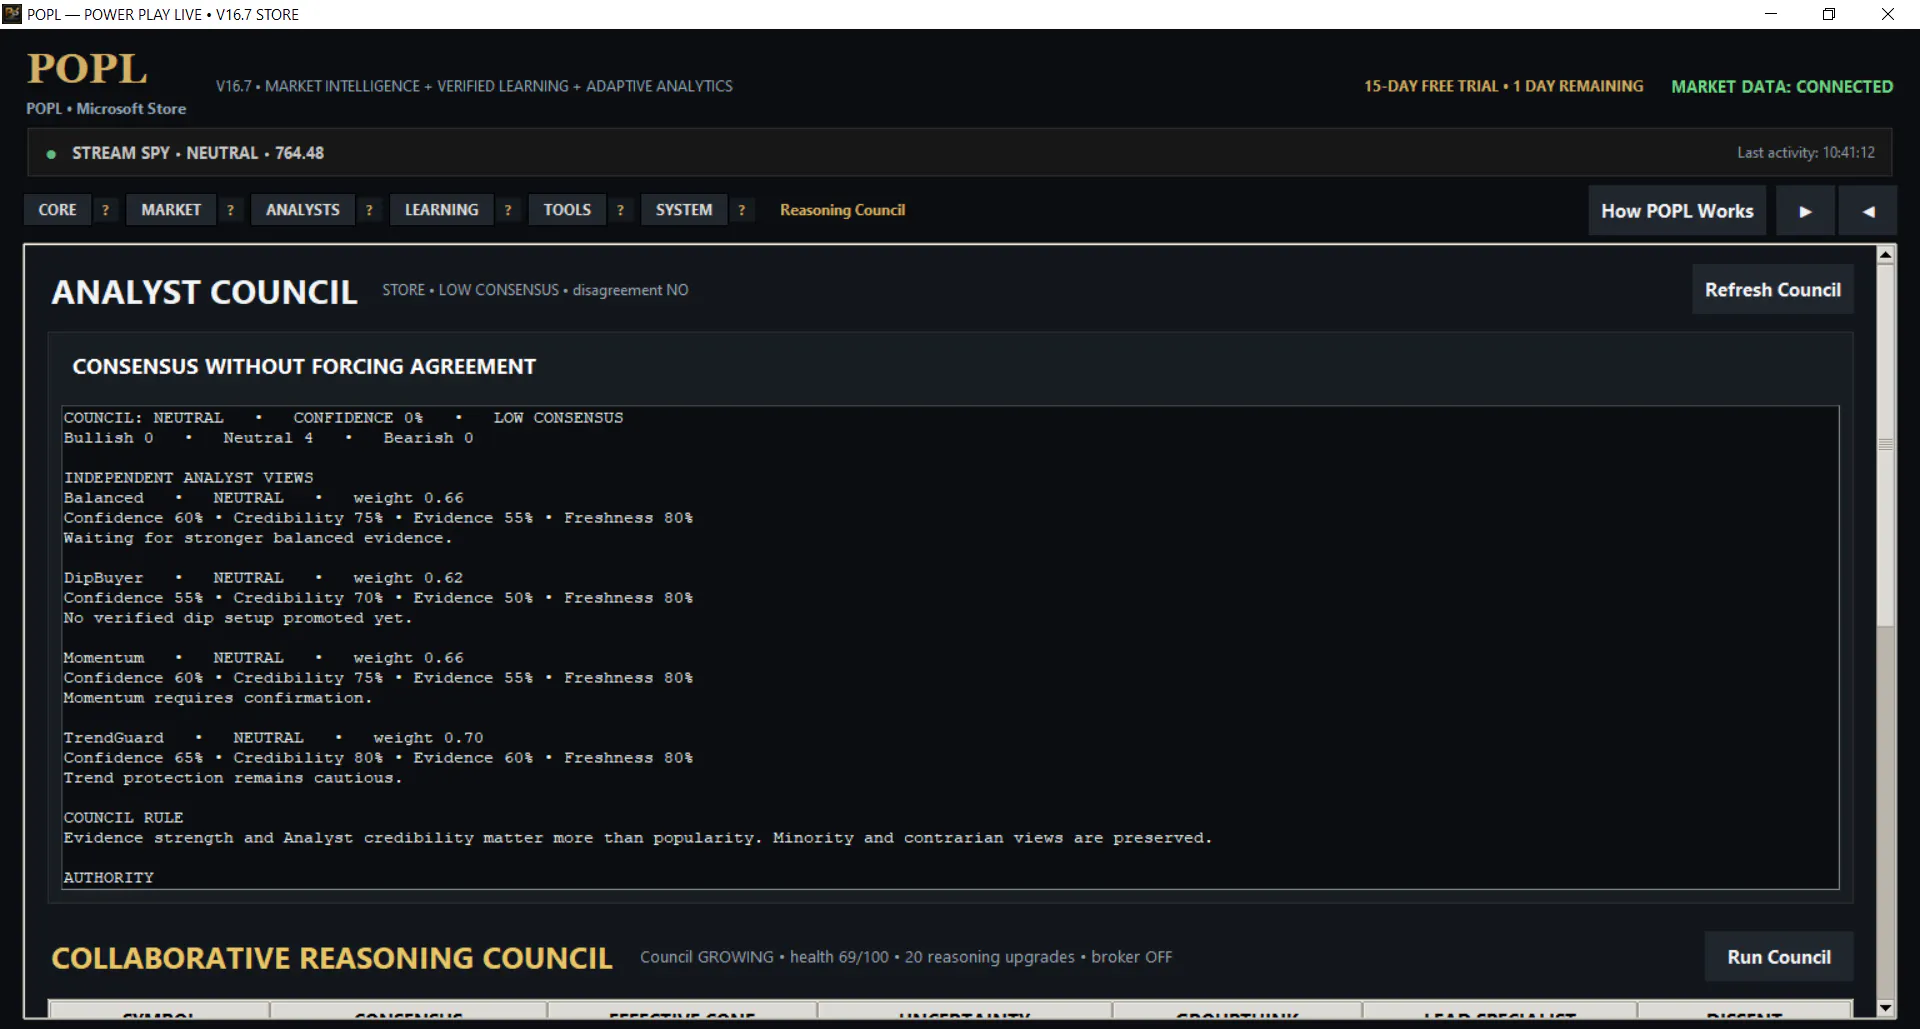
Task: Open the SYSTEM tab
Action: tap(684, 210)
